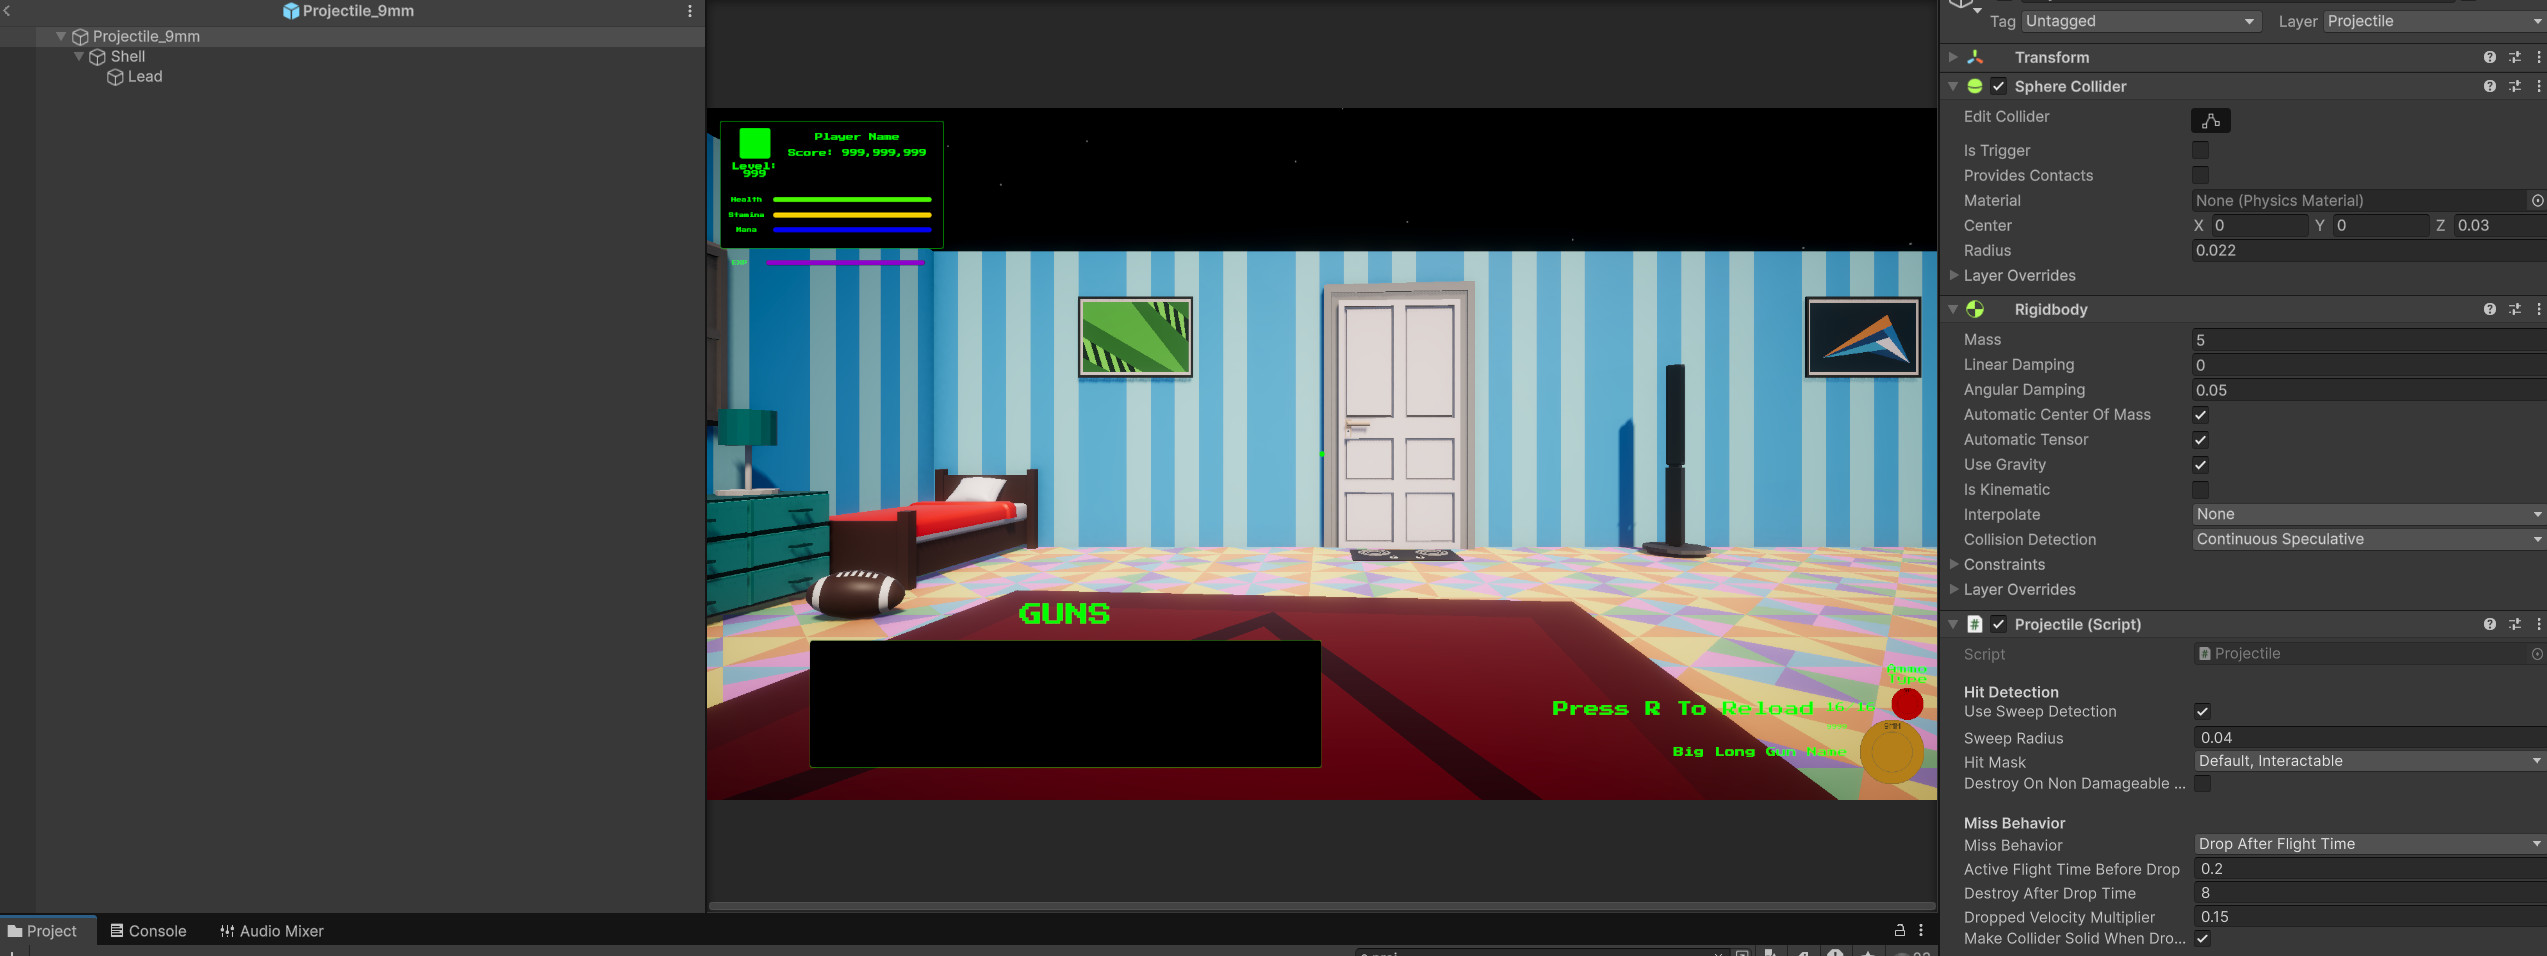This screenshot has height=956, width=2547.
Task: Collapse the Rigidbody component
Action: [1953, 309]
